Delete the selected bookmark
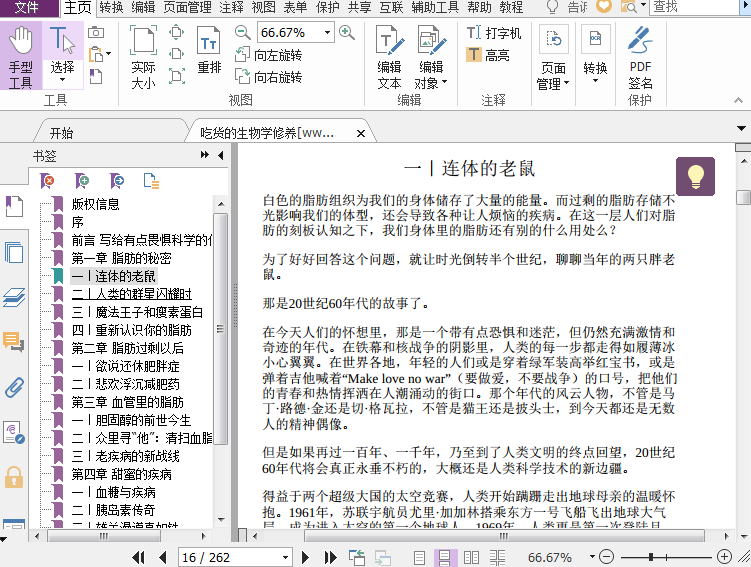Image resolution: width=751 pixels, height=567 pixels. click(47, 181)
